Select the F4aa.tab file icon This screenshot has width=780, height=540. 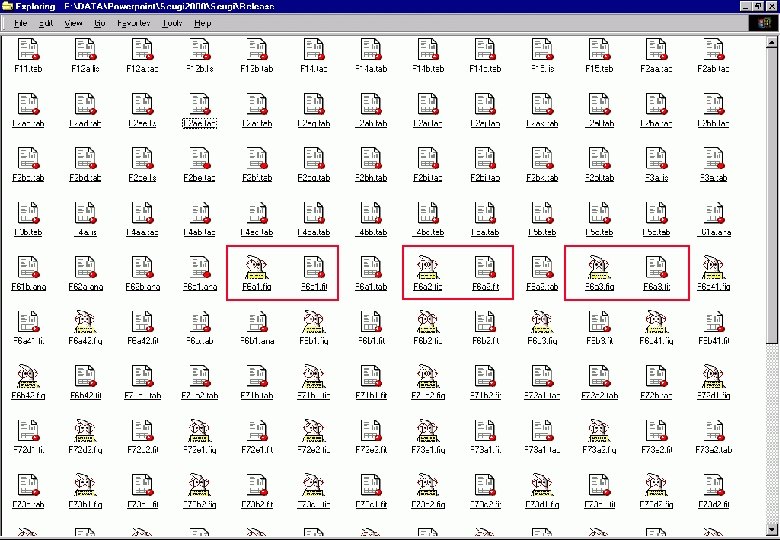point(142,213)
